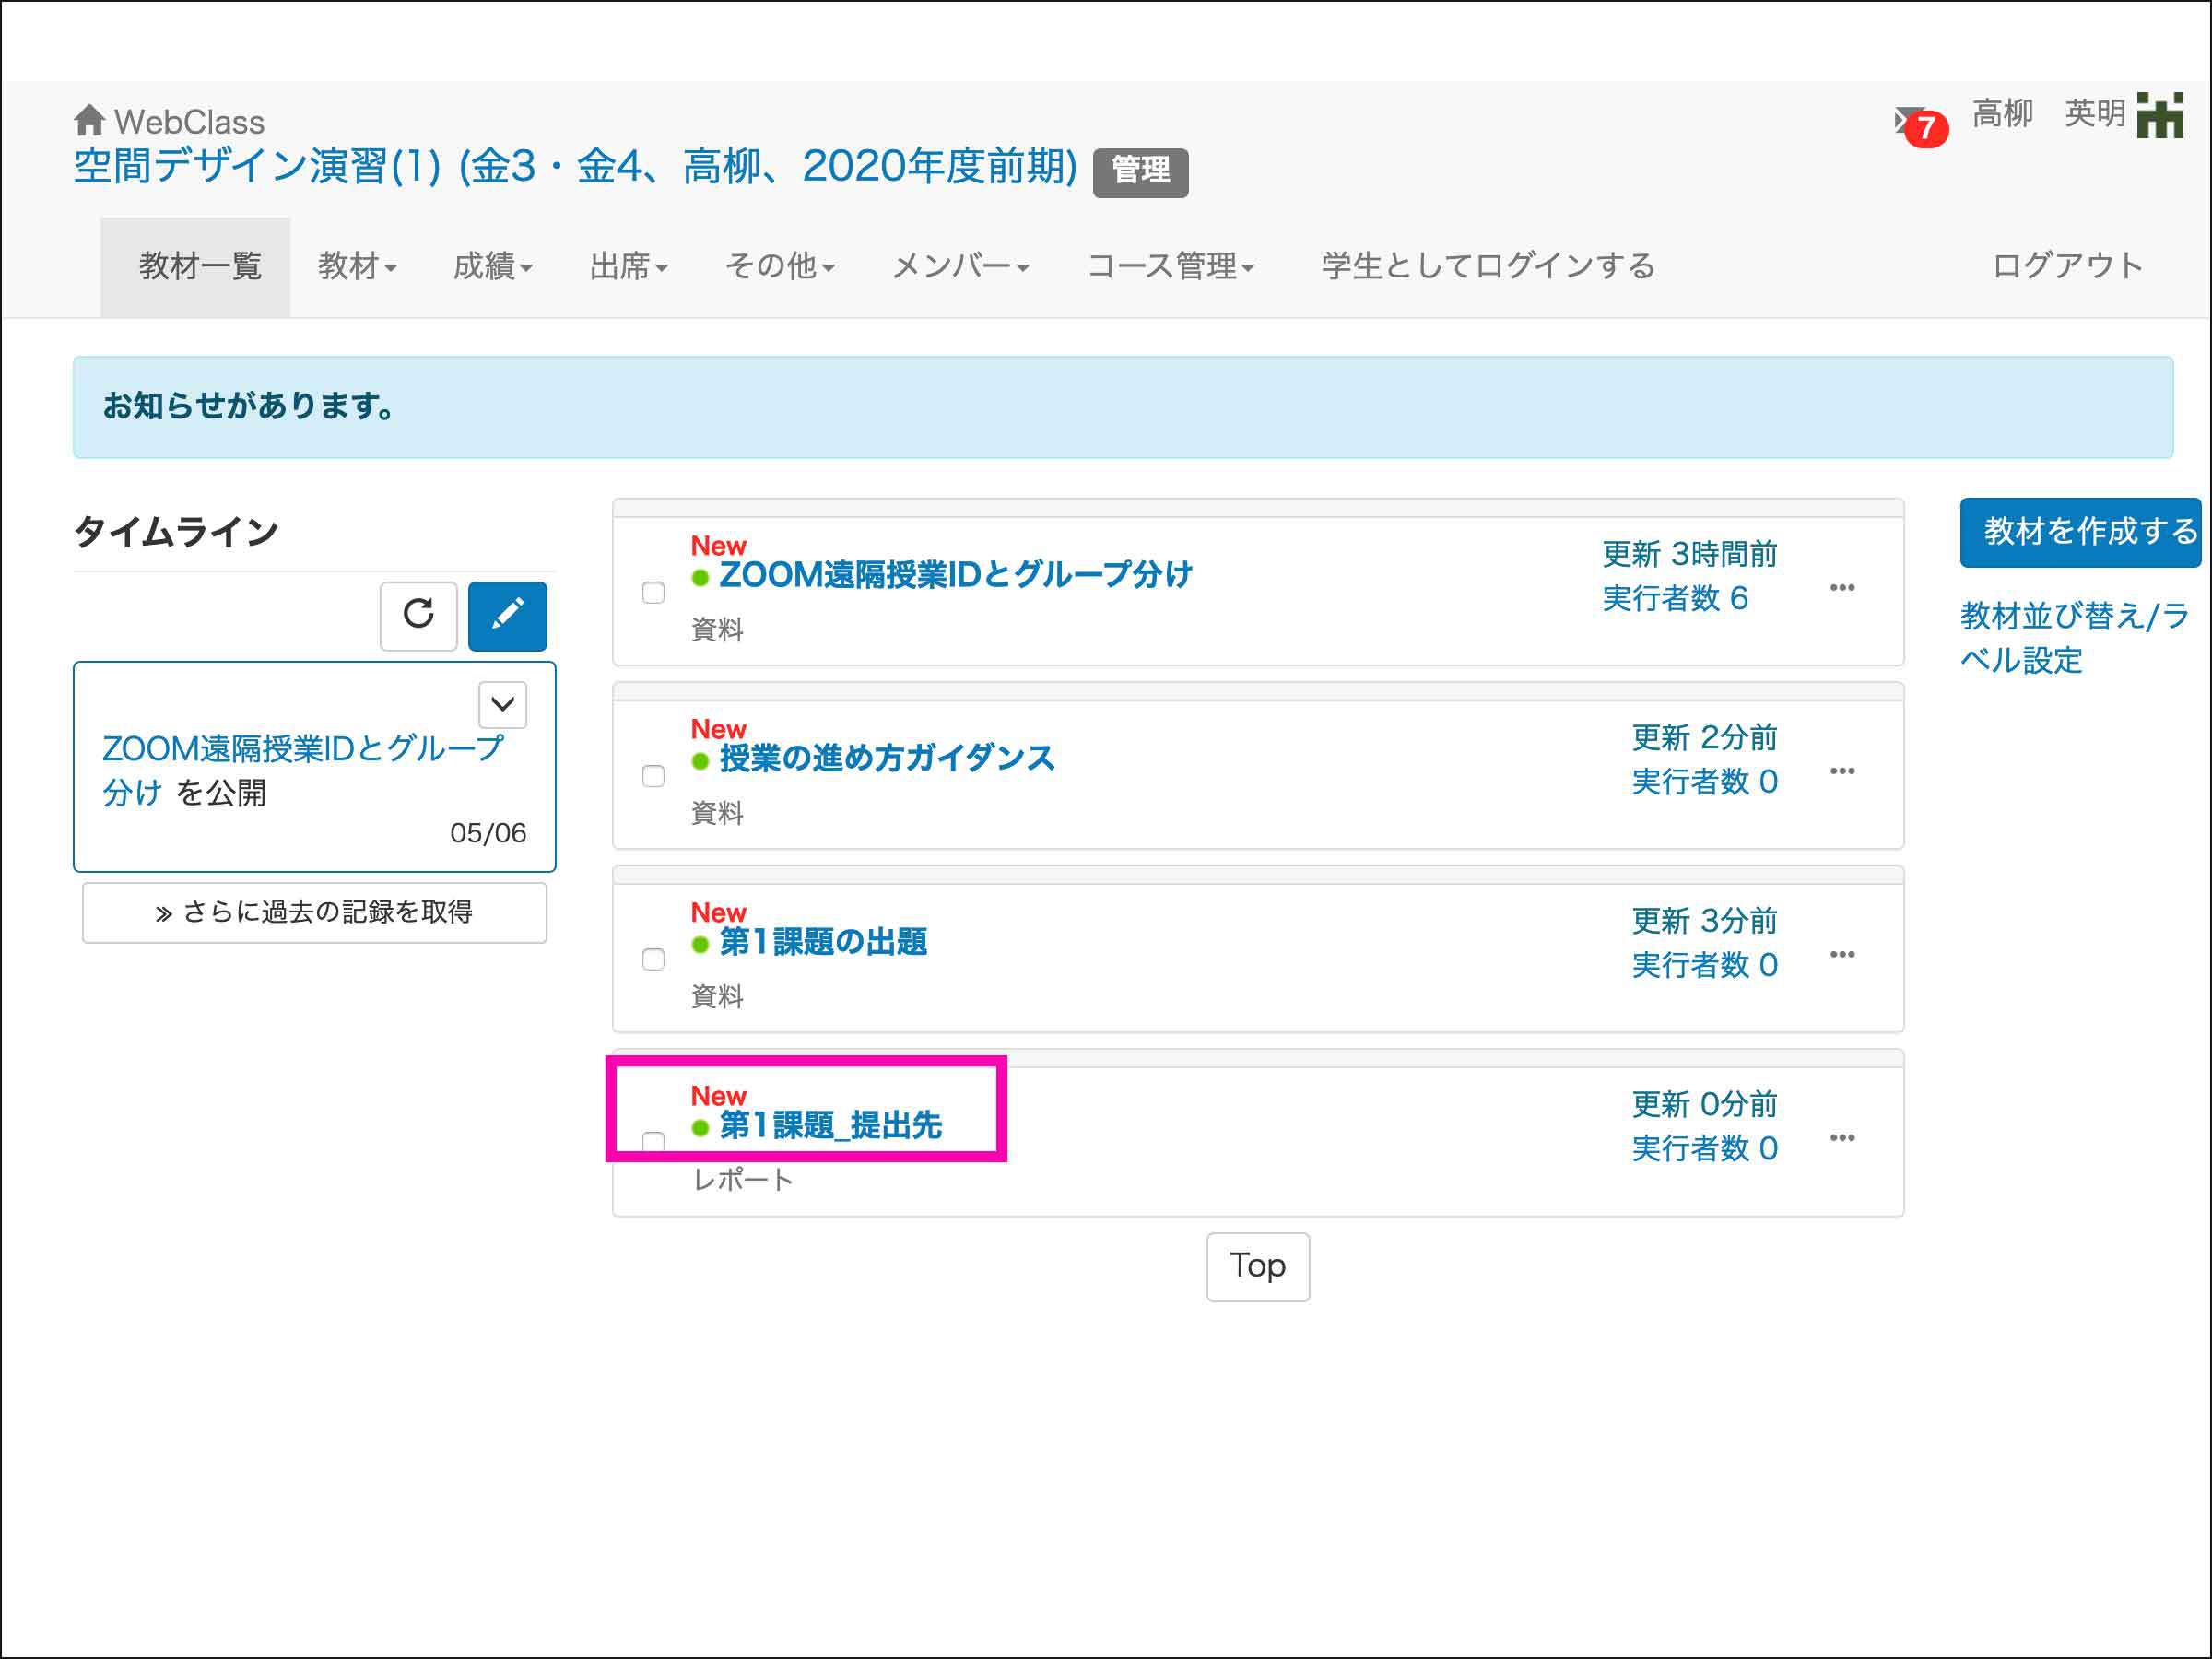
Task: Click the WebClass home icon
Action: tap(89, 120)
